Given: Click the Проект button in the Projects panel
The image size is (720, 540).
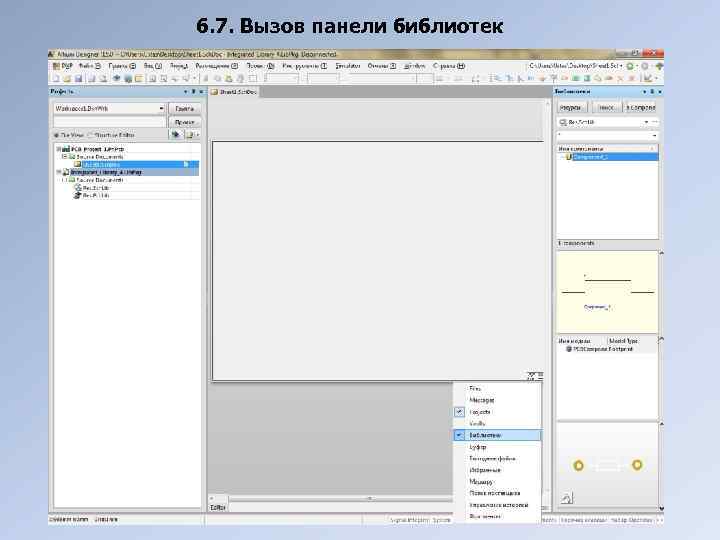Looking at the screenshot, I should click(185, 122).
